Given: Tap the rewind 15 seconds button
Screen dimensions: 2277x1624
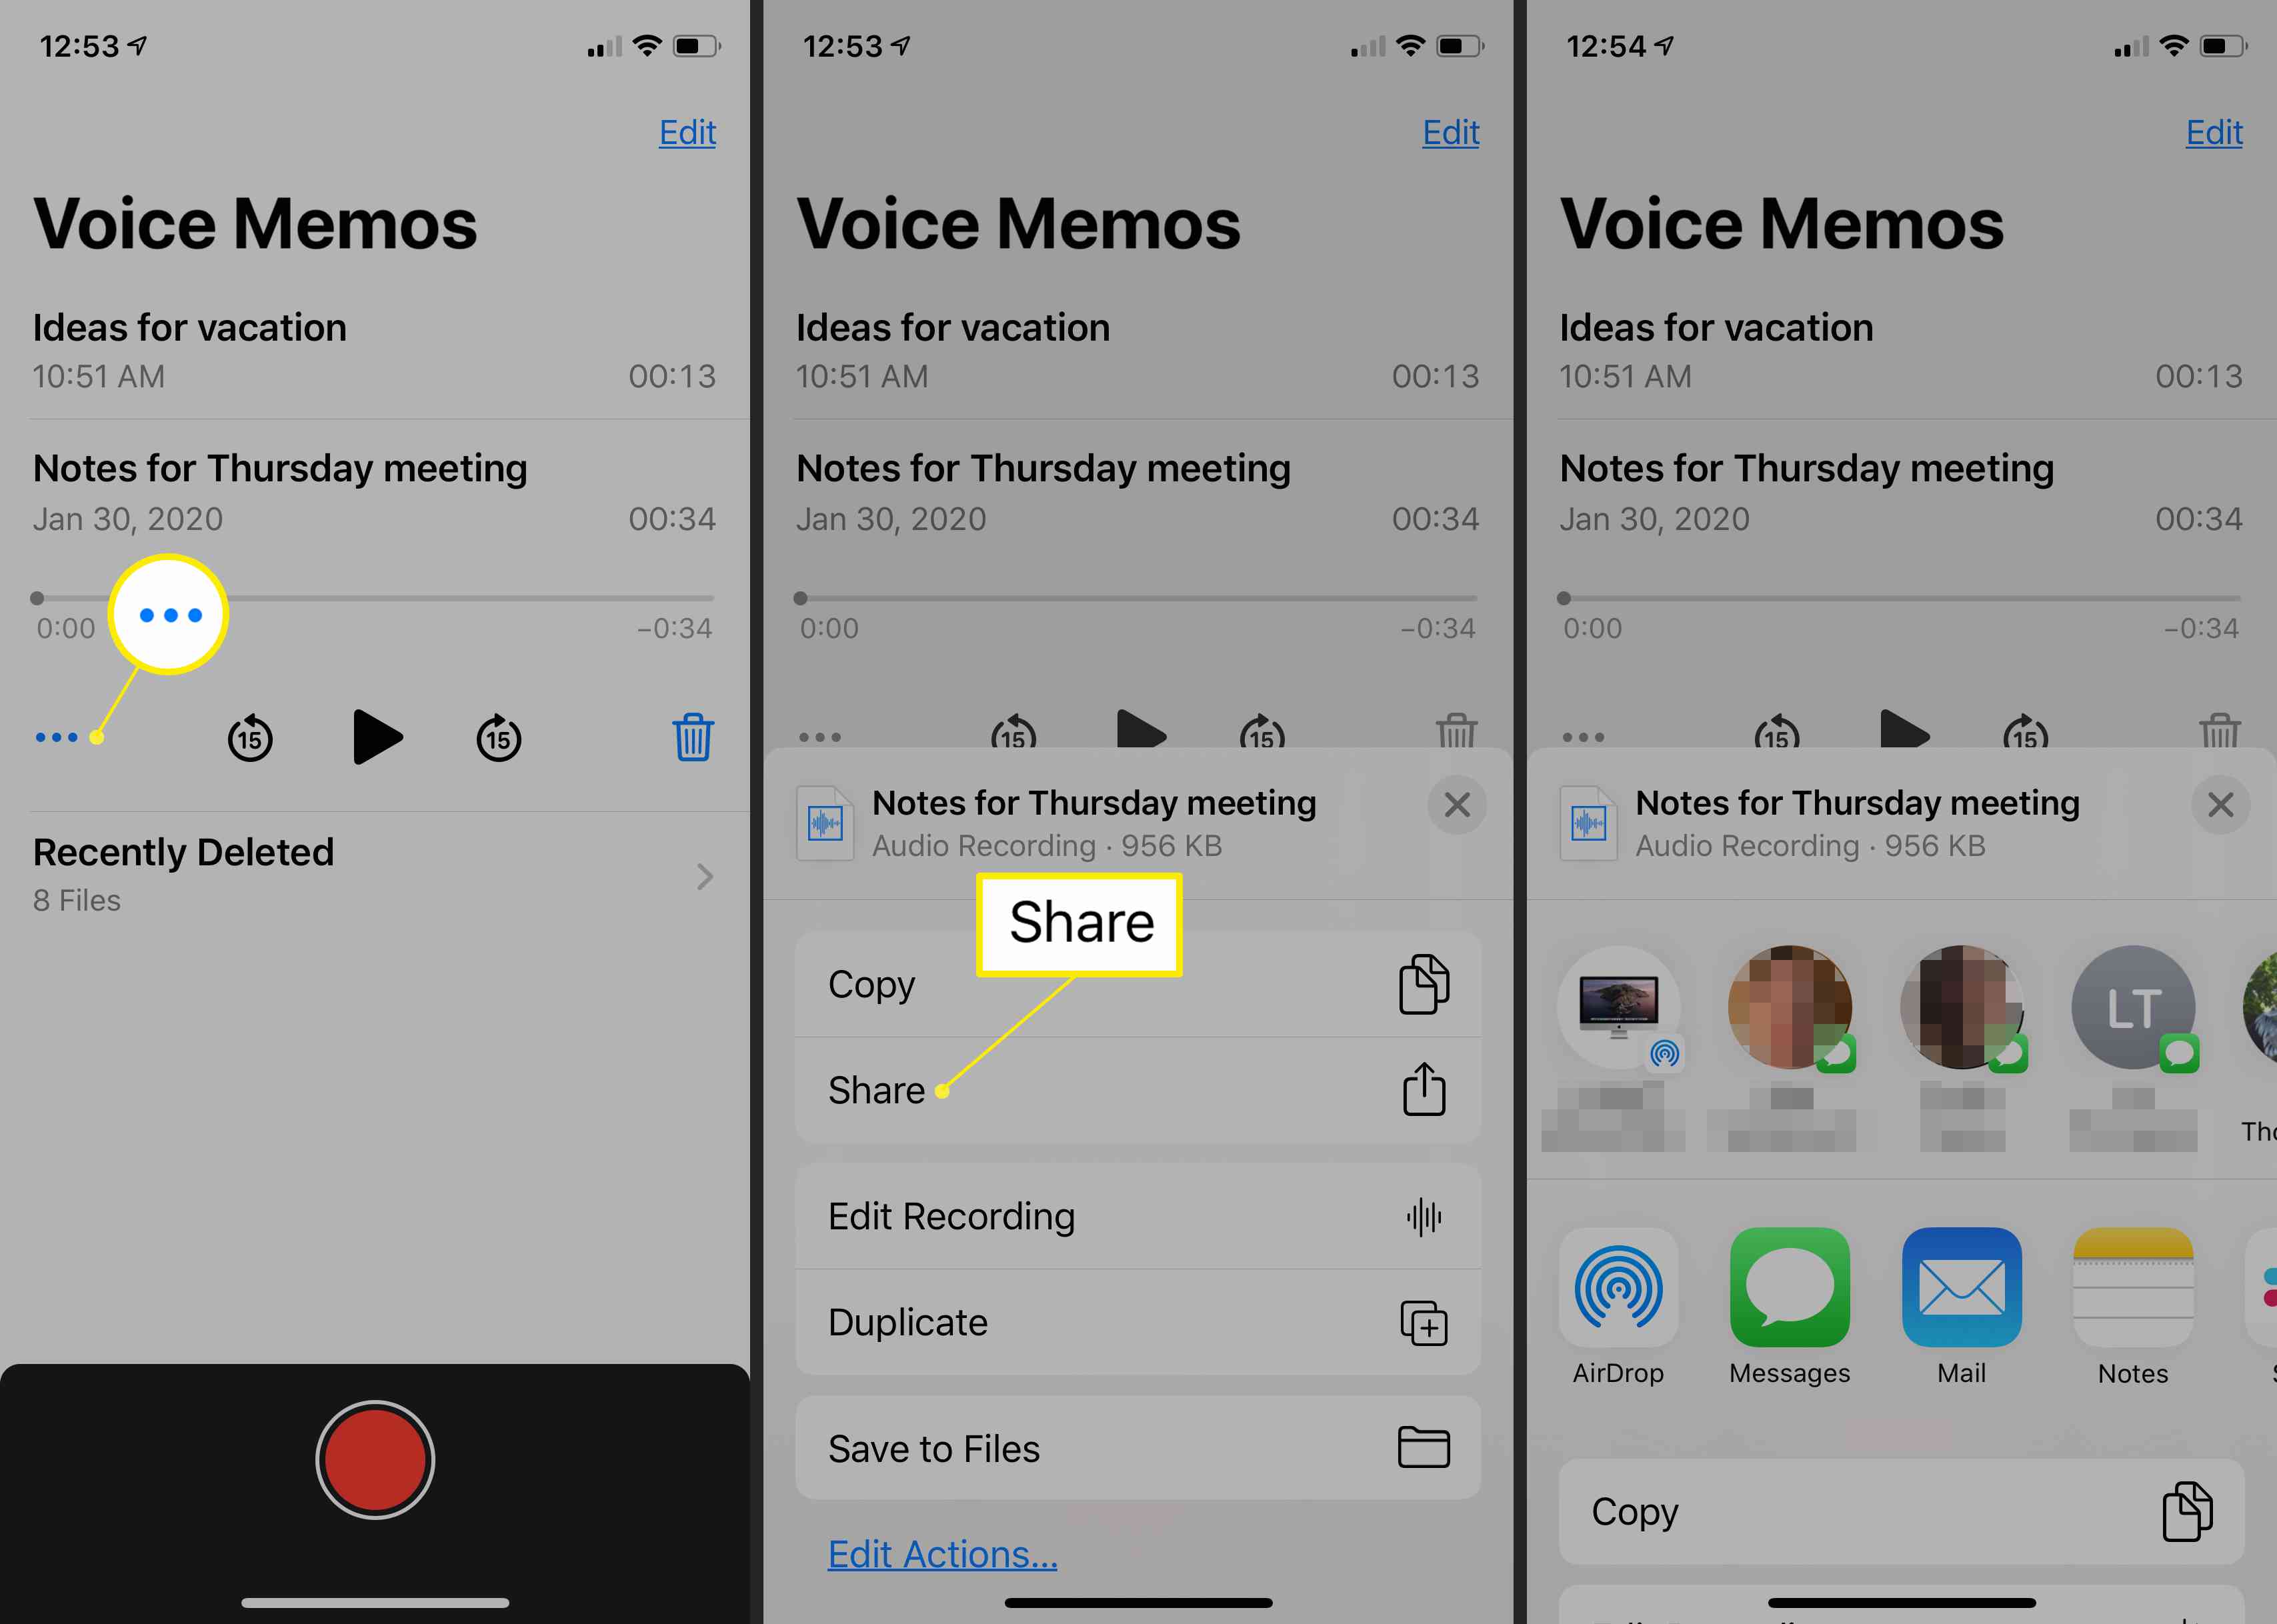Looking at the screenshot, I should coord(246,735).
